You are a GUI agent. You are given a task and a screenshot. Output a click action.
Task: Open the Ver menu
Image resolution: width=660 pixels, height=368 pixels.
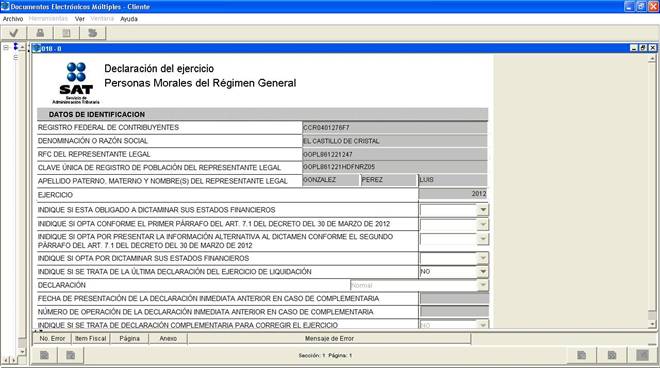(80, 19)
